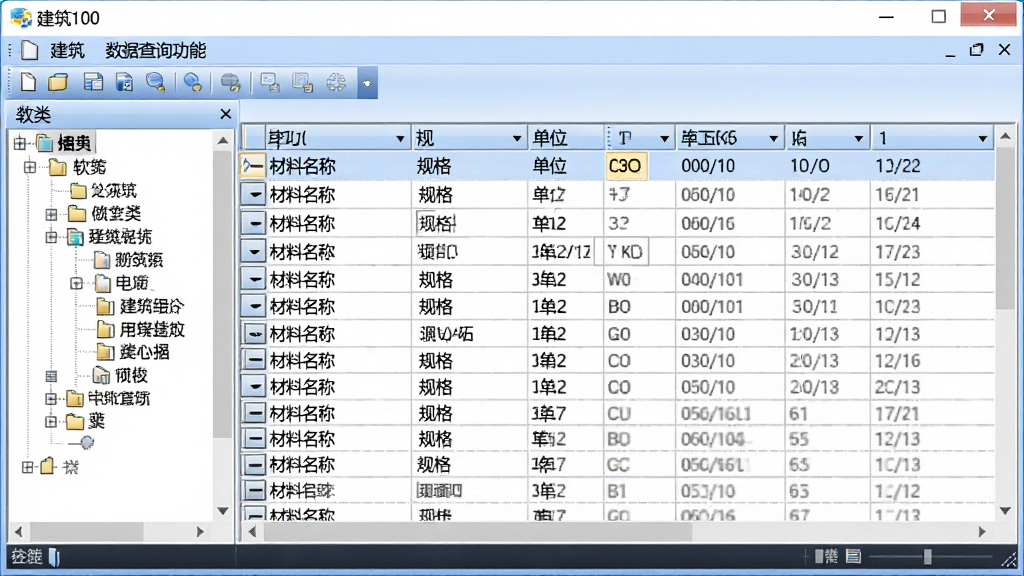Click the gear settings toolbar icon
Viewport: 1024px width, 576px height.
[x=336, y=82]
